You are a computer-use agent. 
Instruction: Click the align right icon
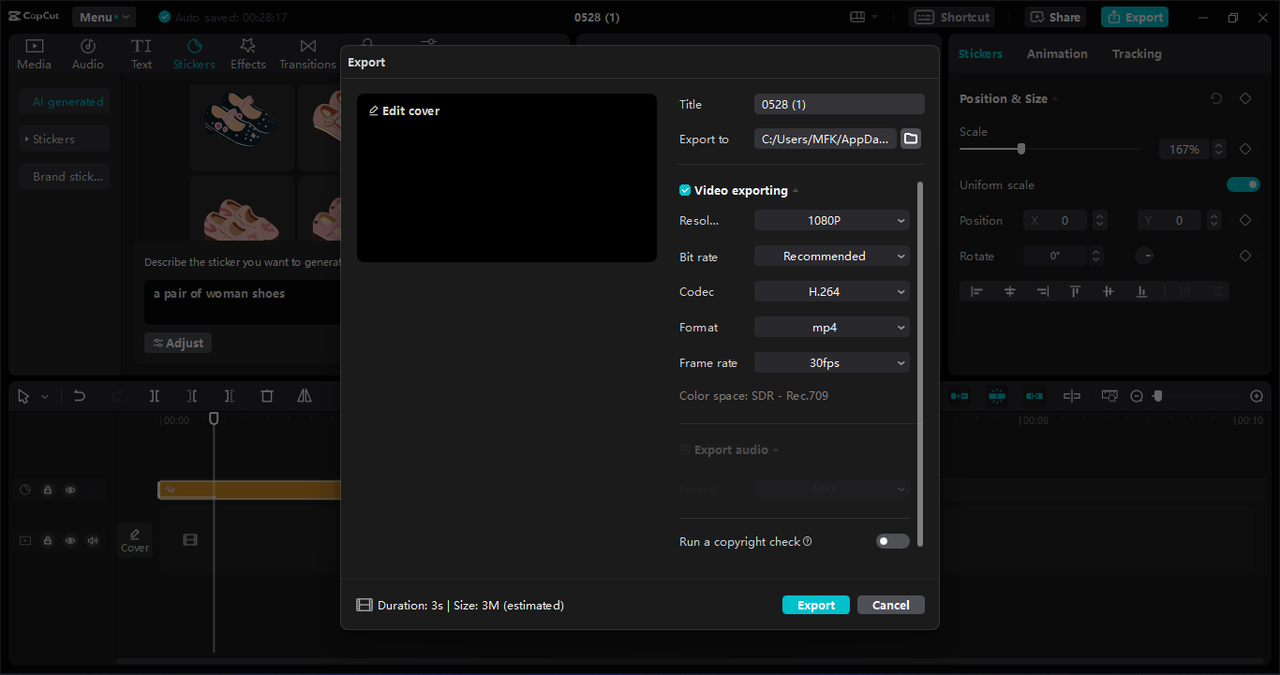tap(1043, 292)
